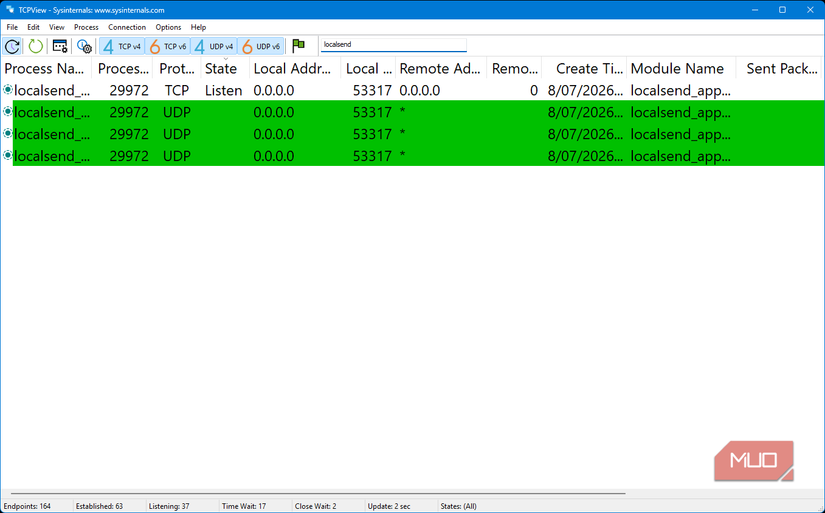Sort by Remote Port column header

click(x=514, y=68)
